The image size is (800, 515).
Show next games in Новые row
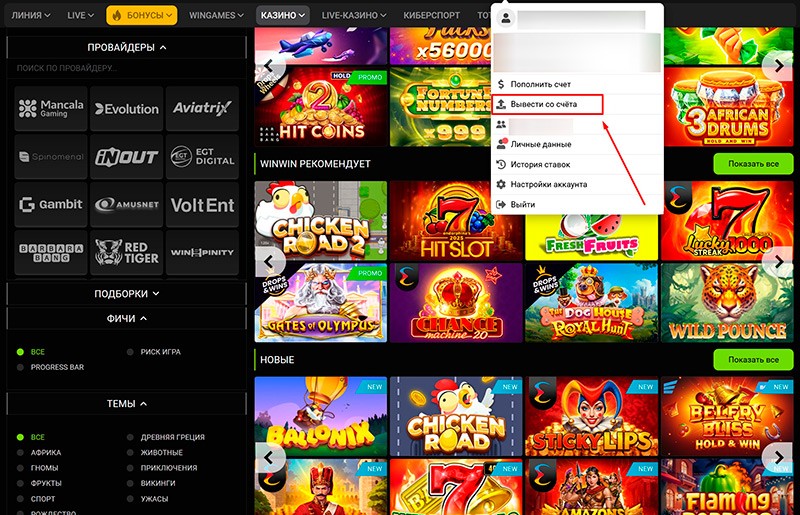point(779,457)
